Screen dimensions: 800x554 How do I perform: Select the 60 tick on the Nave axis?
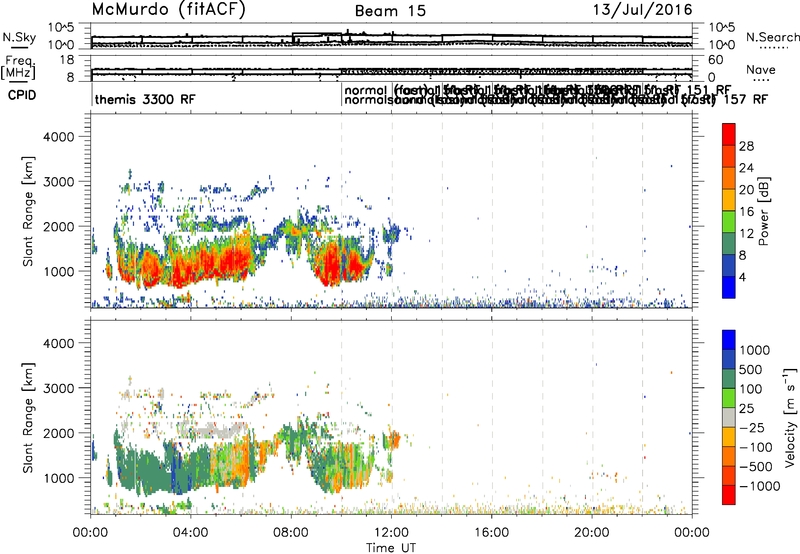point(716,60)
